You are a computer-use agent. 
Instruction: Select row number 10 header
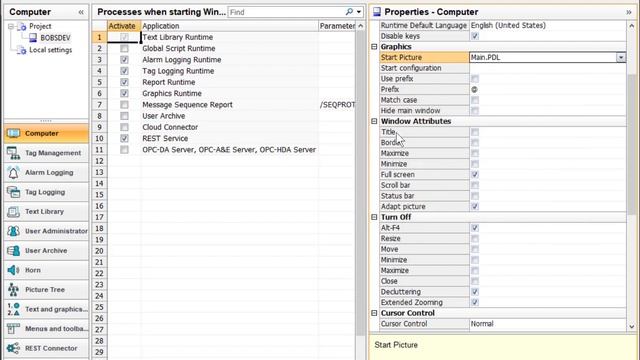tap(100, 138)
